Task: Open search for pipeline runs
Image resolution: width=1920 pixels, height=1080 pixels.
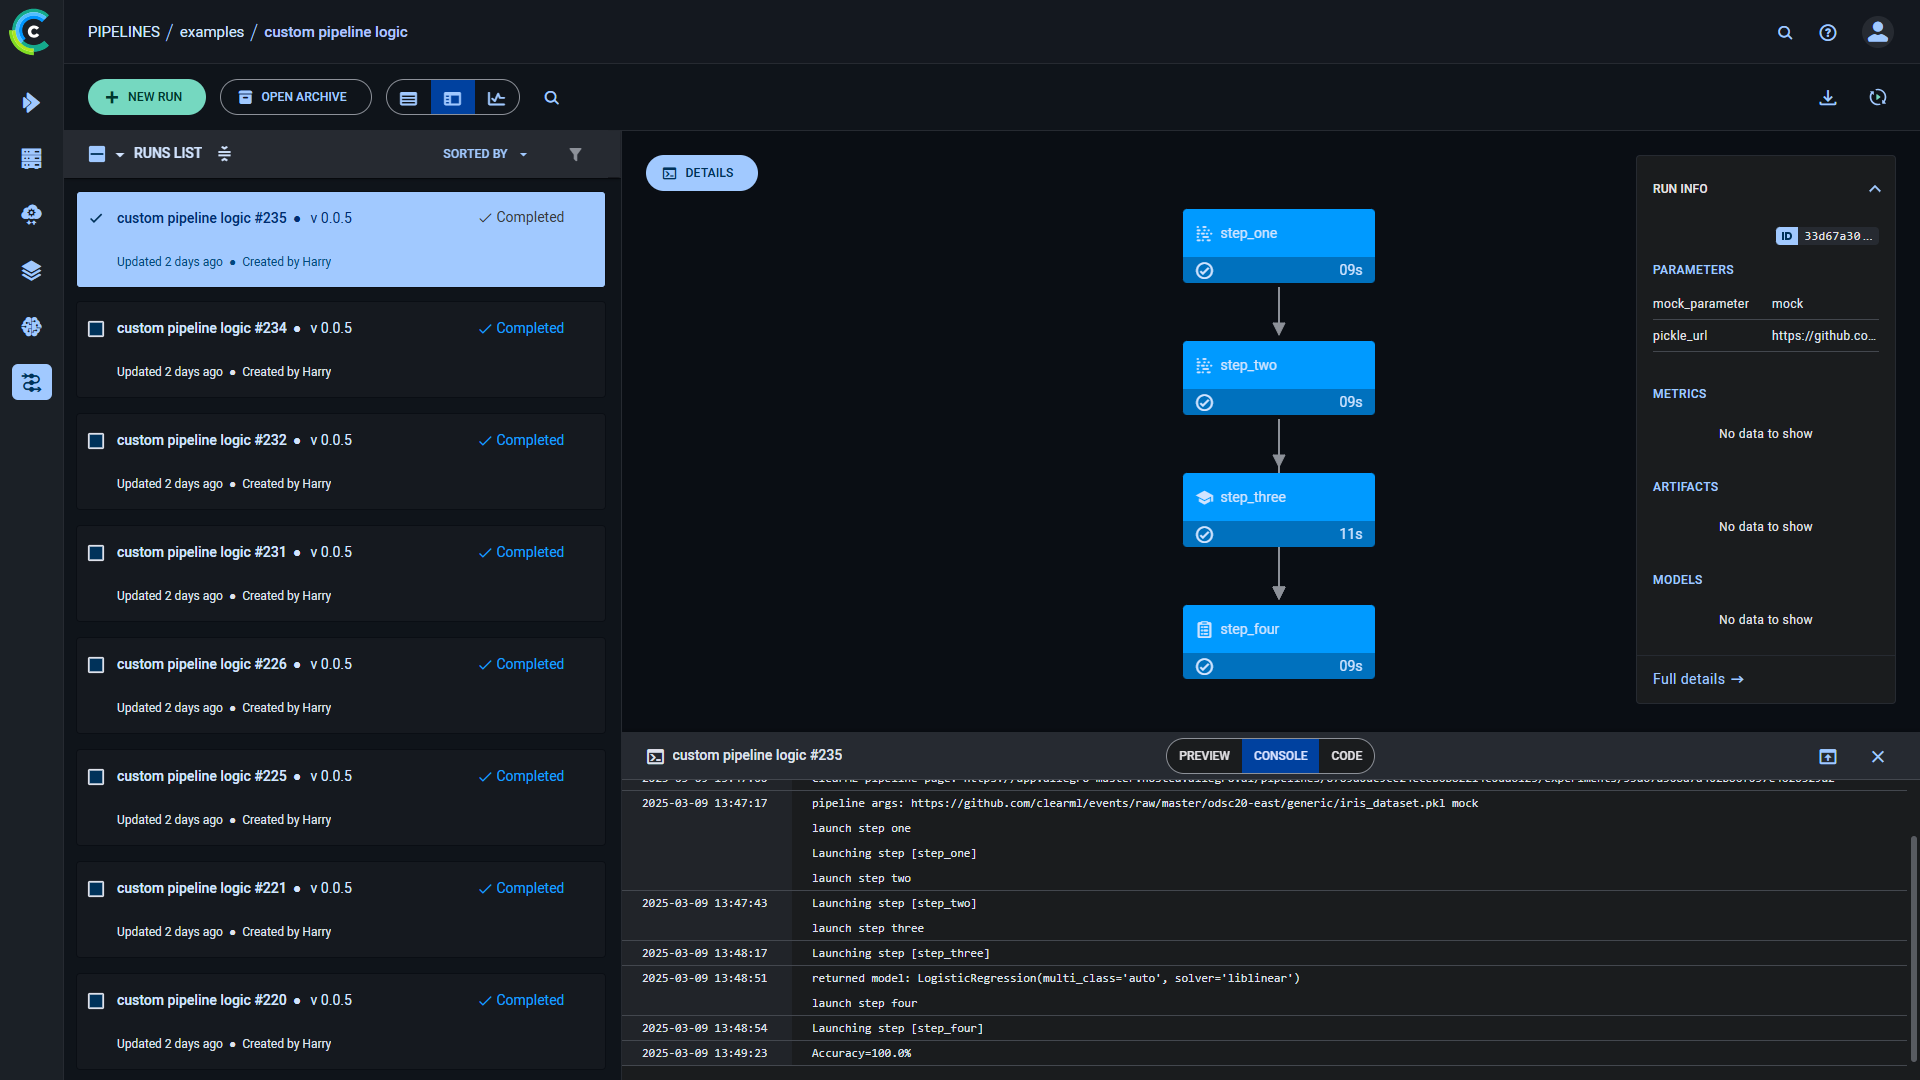Action: coord(551,97)
